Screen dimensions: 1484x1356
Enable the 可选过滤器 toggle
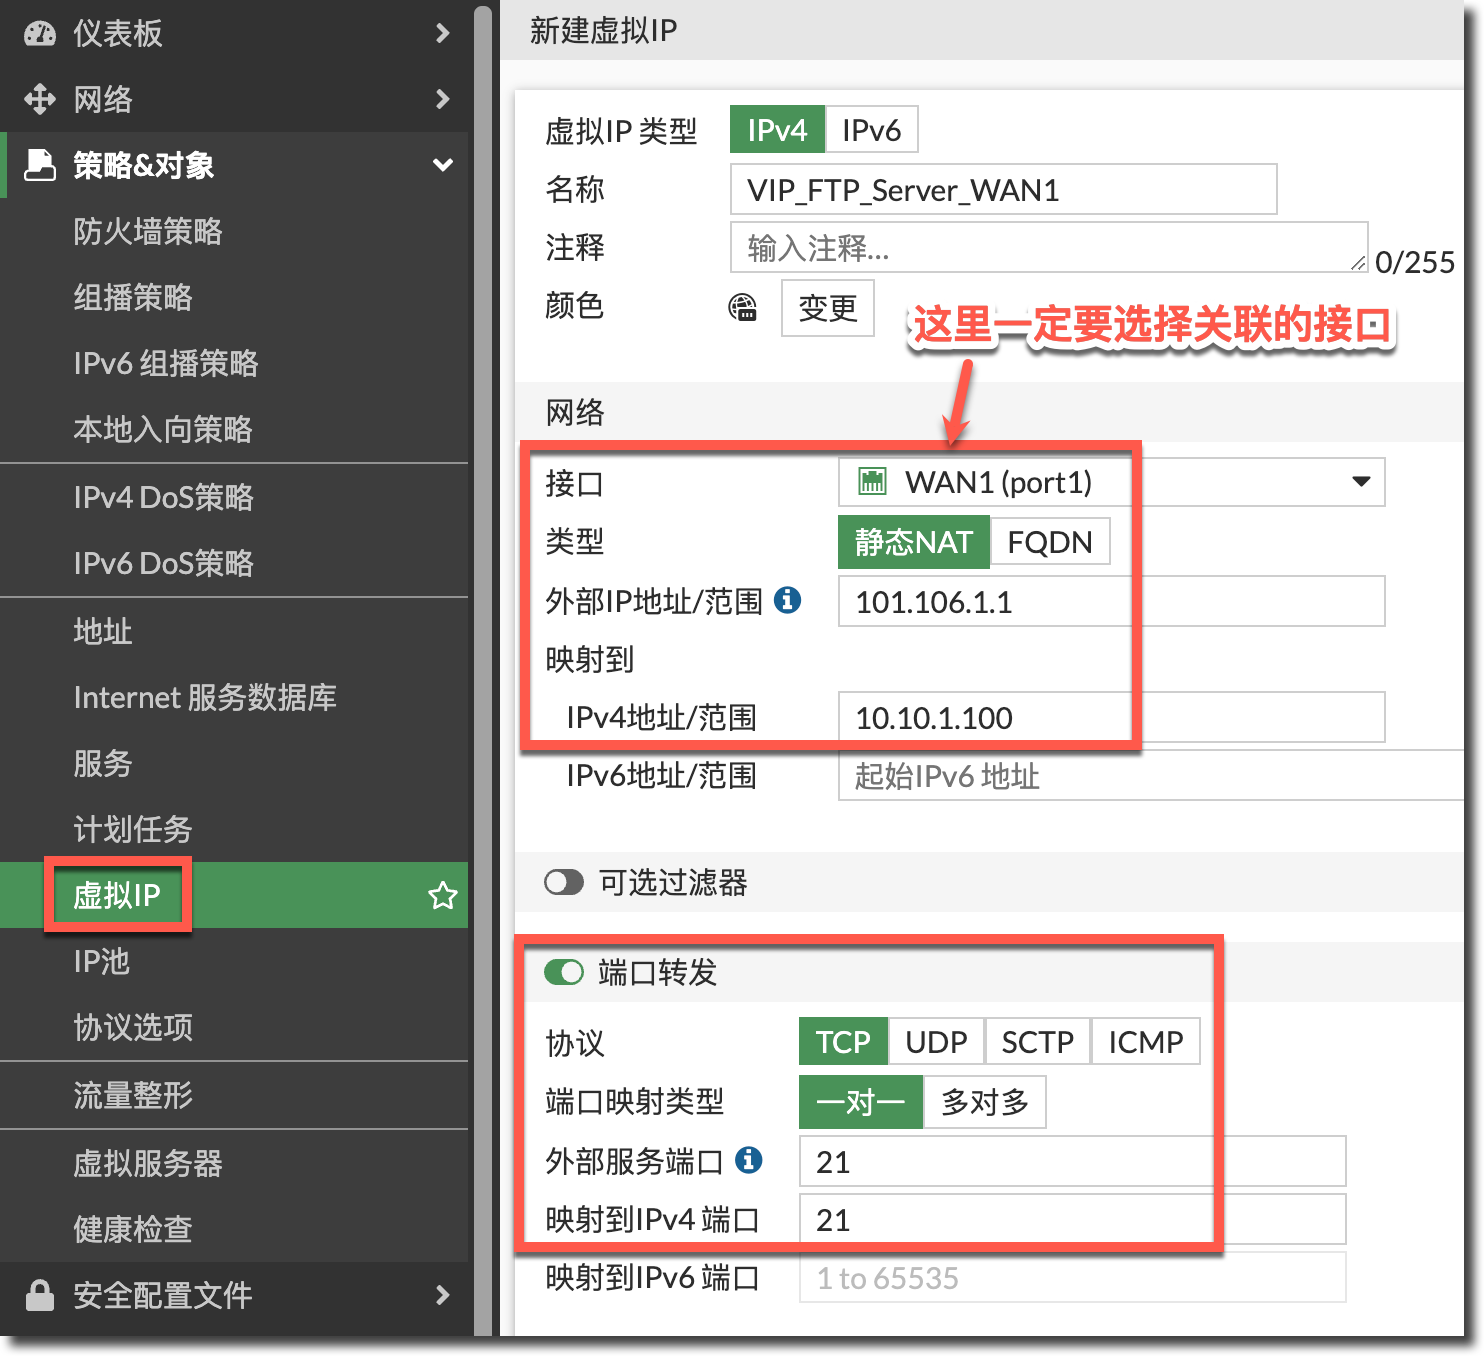pos(564,882)
